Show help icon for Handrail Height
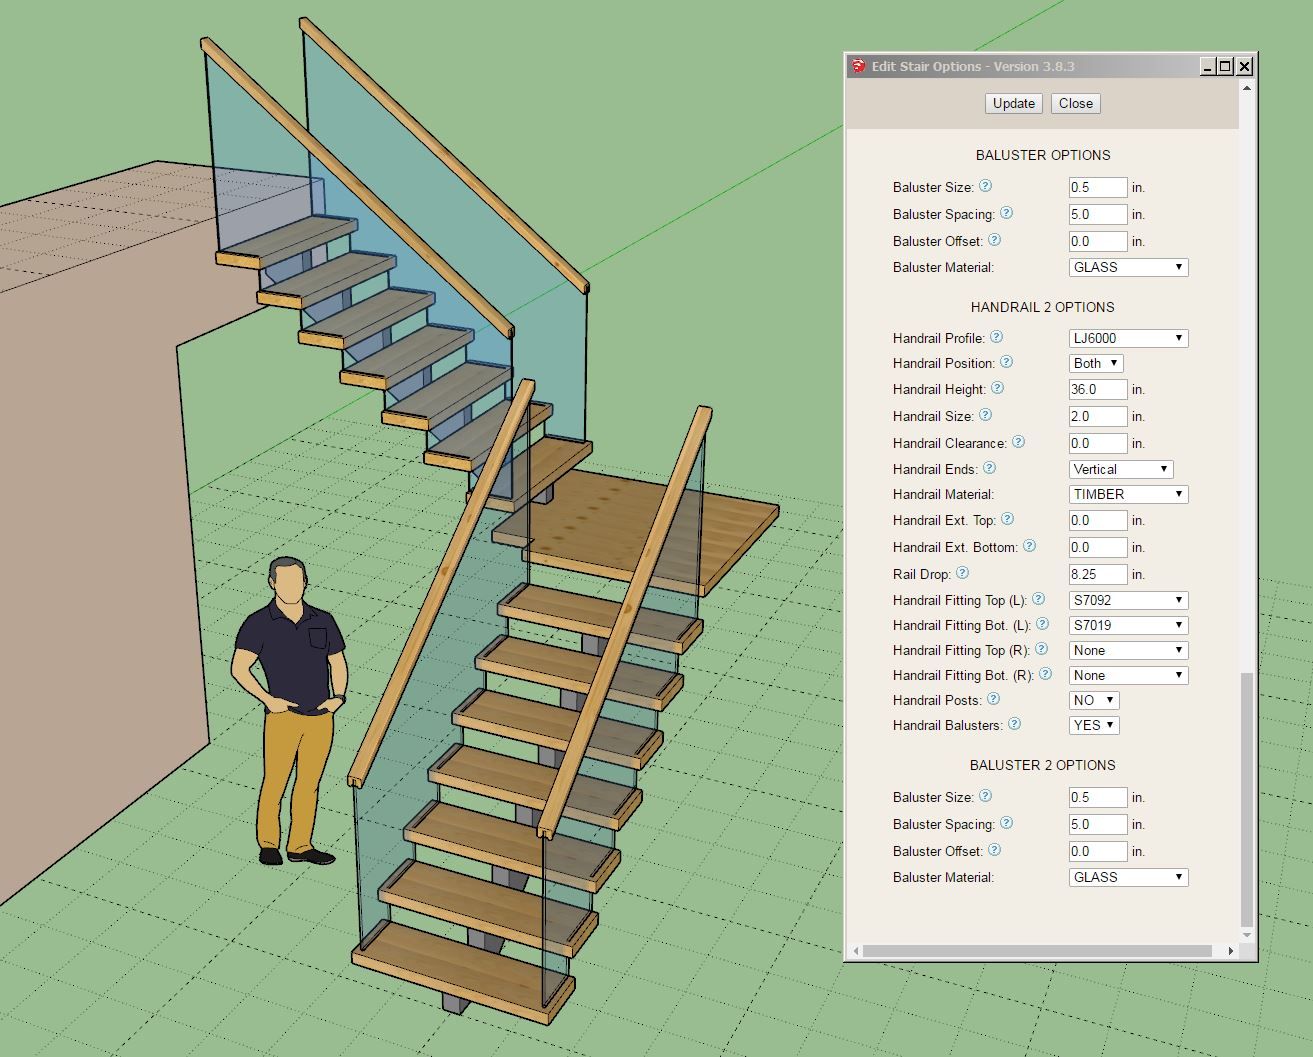Viewport: 1313px width, 1057px height. click(x=997, y=388)
